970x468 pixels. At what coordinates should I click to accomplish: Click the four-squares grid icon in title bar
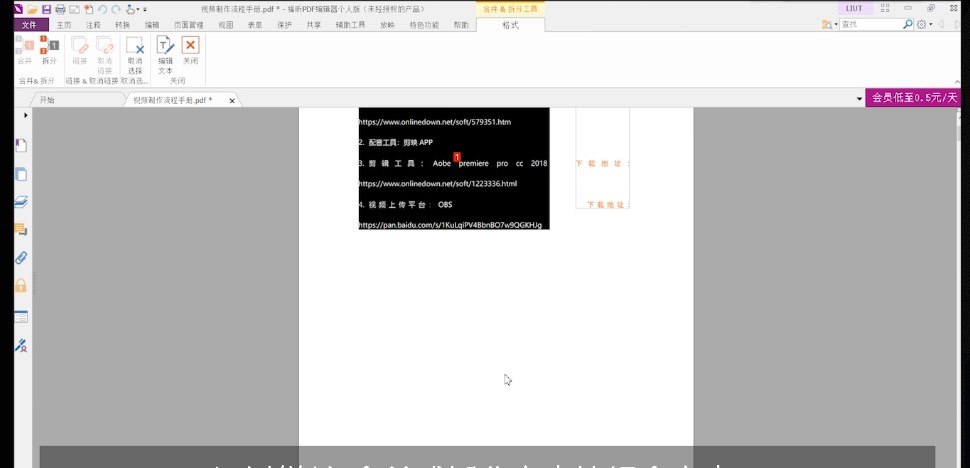tap(885, 9)
